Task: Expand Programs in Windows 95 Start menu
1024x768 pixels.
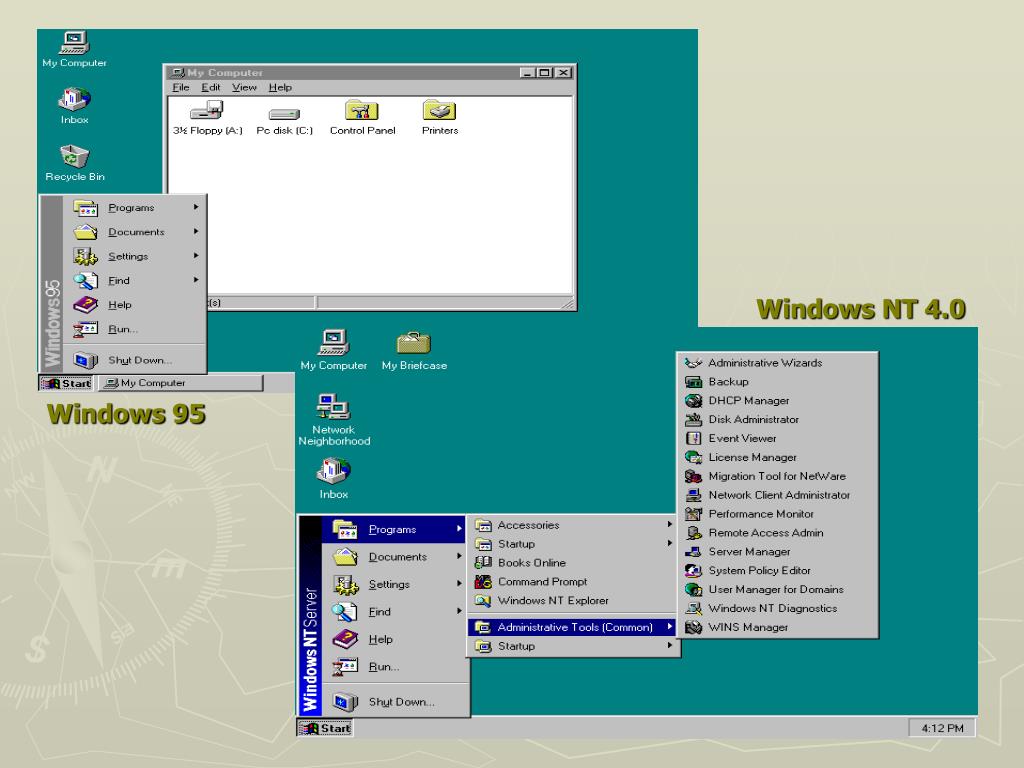Action: 134,208
